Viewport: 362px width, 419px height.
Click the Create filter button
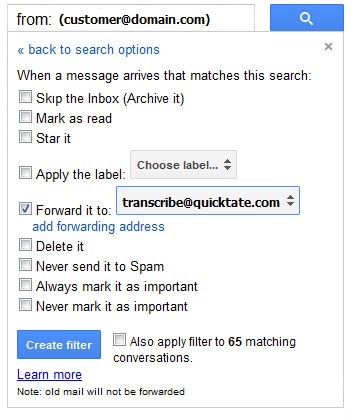59,345
